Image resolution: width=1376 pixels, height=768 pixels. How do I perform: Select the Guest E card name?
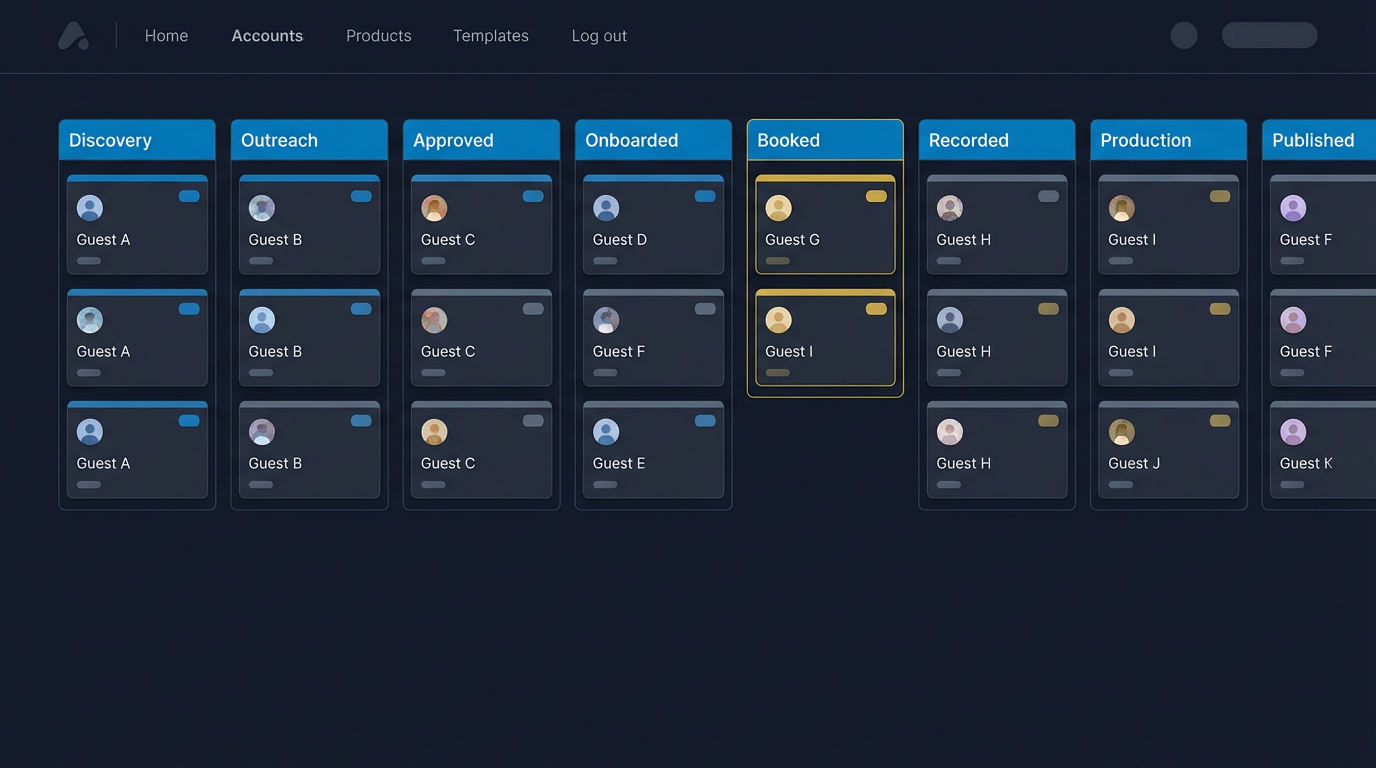[x=619, y=464]
